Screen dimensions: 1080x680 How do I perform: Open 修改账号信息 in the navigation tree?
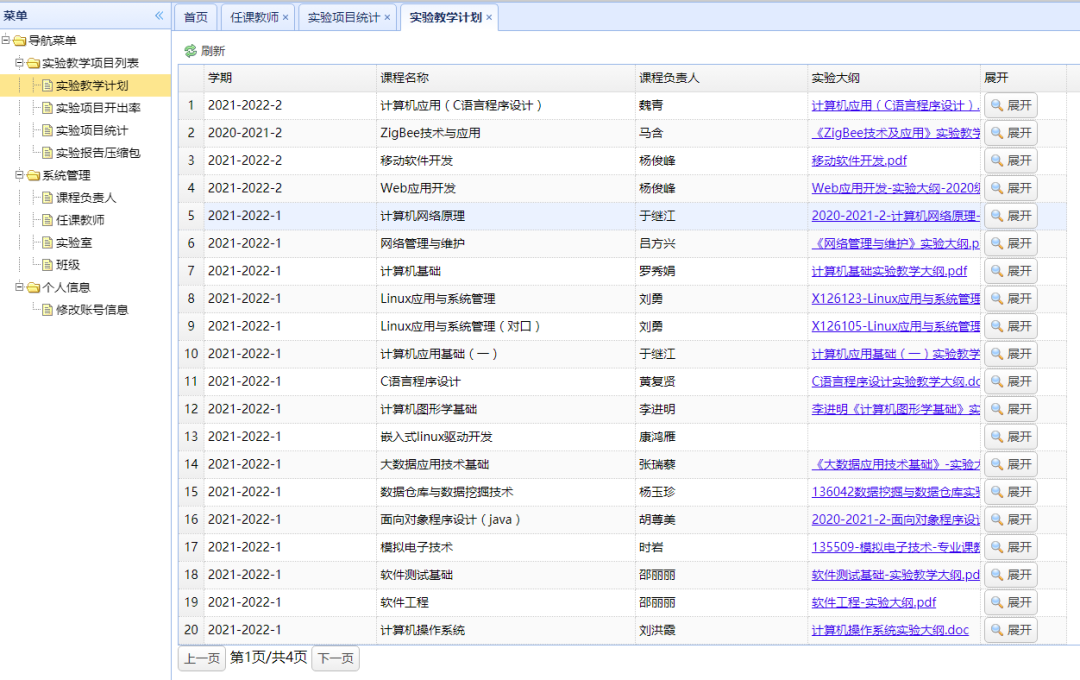tap(92, 310)
